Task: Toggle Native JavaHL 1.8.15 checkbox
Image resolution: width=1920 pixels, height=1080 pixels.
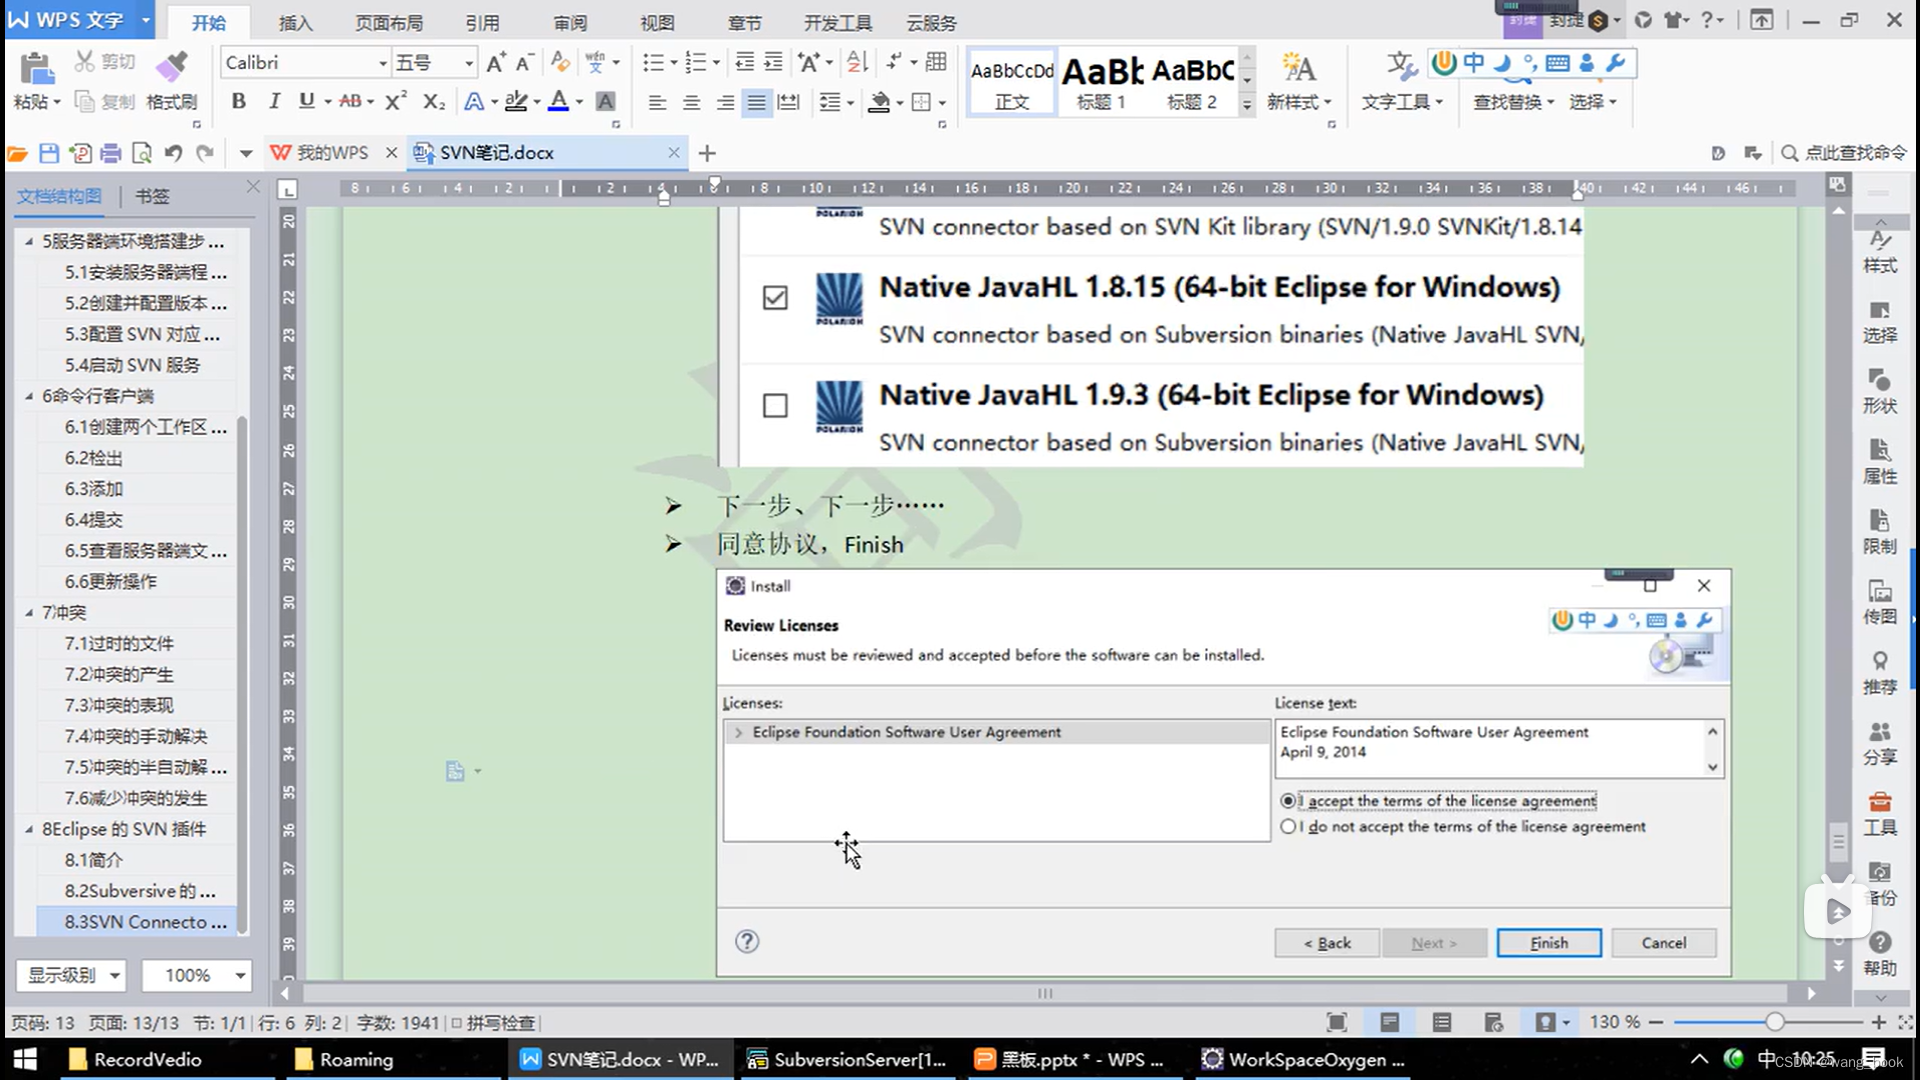Action: 775,297
